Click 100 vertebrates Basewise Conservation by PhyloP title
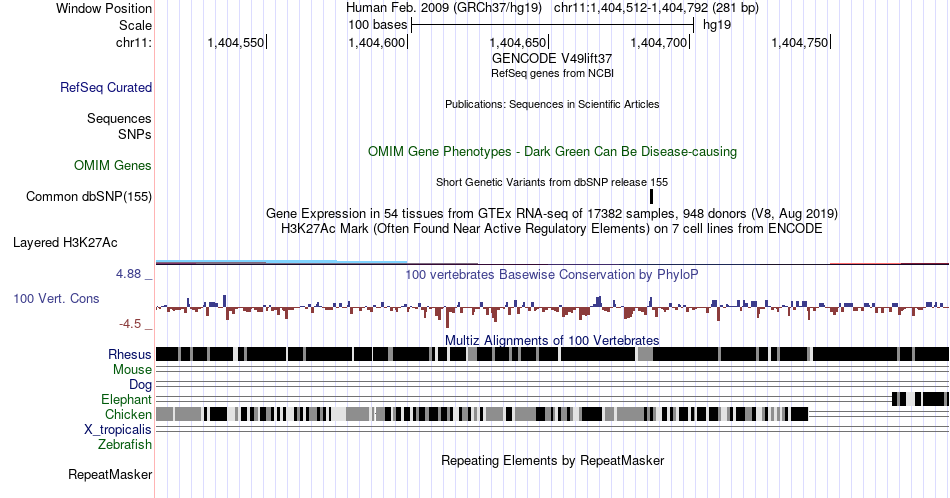The image size is (950, 498). (x=552, y=274)
